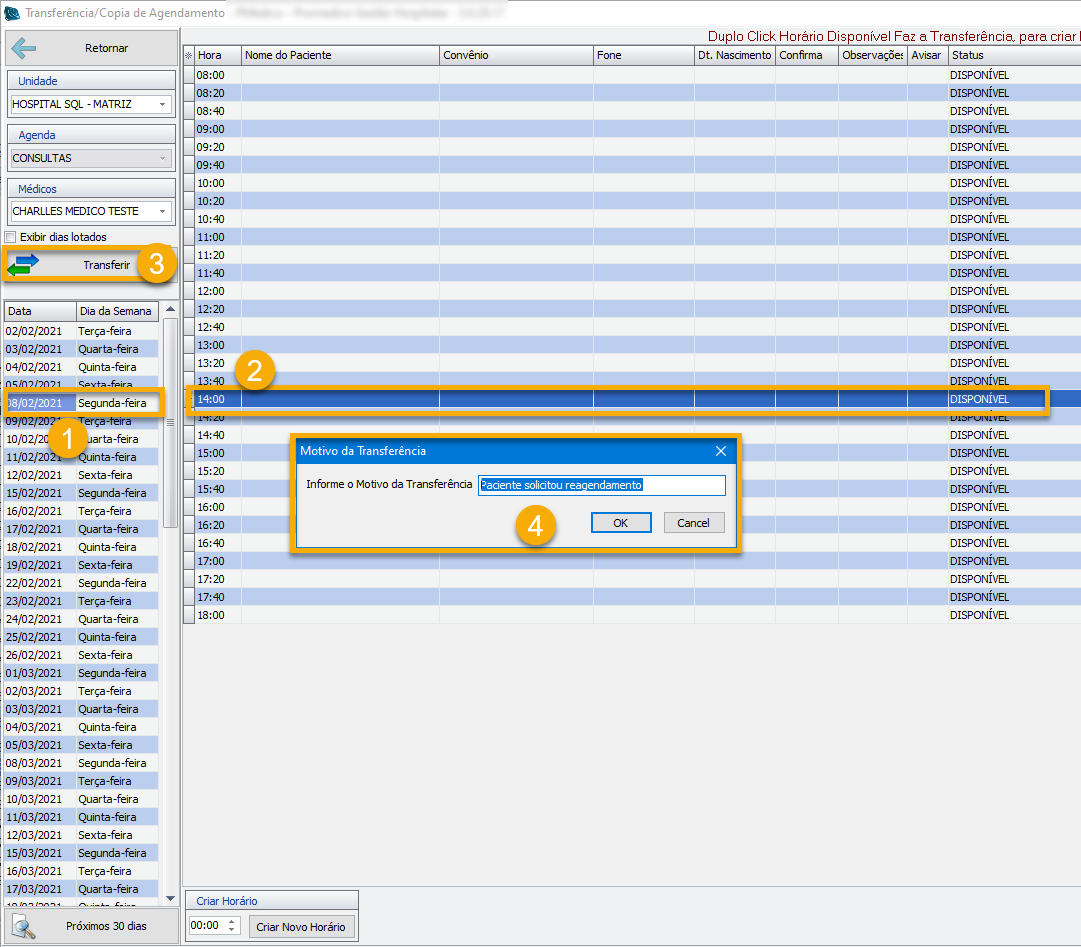Click Criar Novo Horário button

point(301,927)
